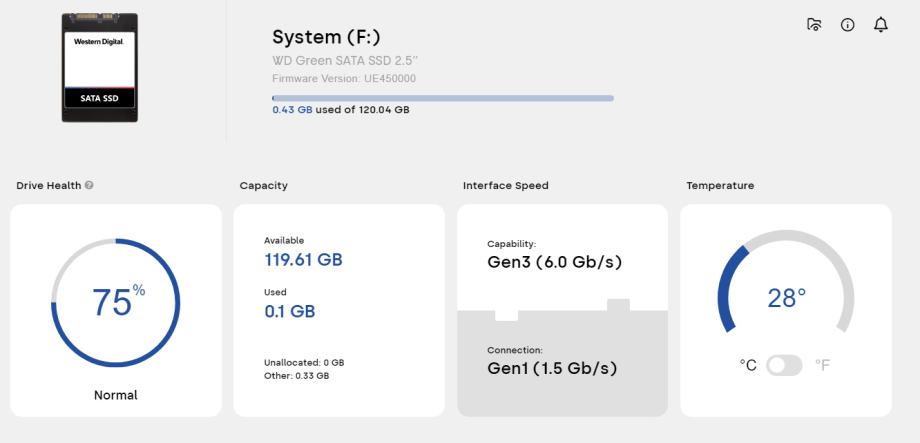Click the folder view icon in top right
This screenshot has height=443, width=920.
(813, 24)
